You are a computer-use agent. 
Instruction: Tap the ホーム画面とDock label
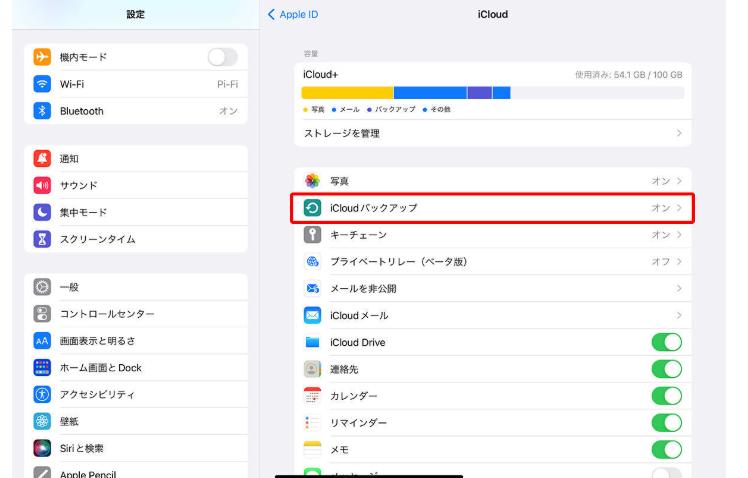[101, 367]
